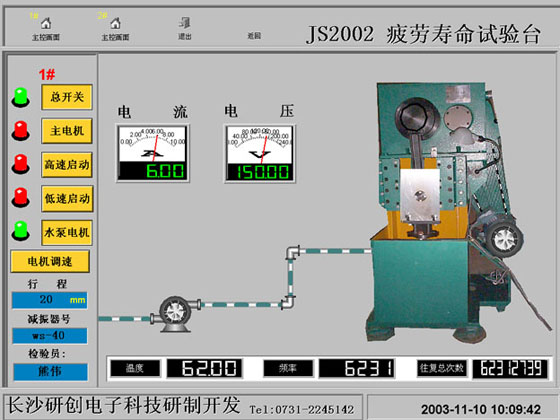Click red lamp beside 低速启动
The height and width of the screenshot is (420, 560).
(21, 197)
